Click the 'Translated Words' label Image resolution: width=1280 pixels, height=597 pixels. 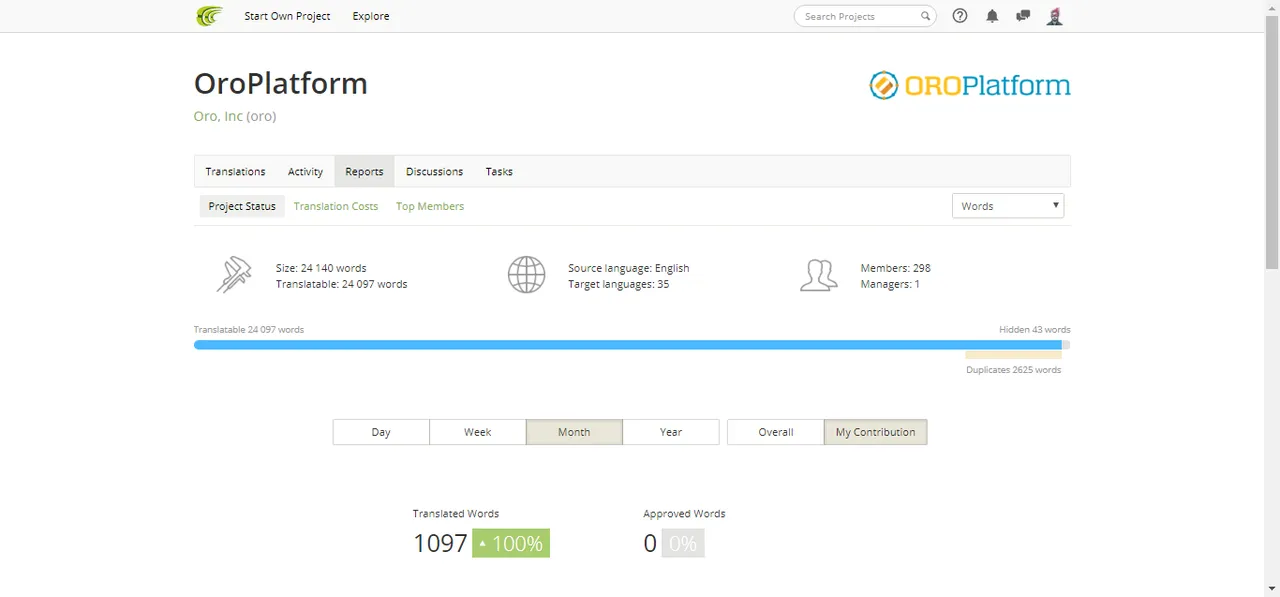456,513
